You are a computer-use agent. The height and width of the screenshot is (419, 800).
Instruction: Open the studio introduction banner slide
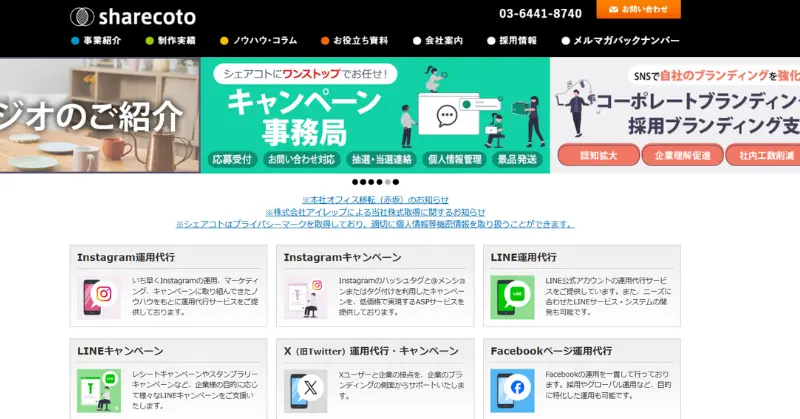pyautogui.click(x=100, y=115)
